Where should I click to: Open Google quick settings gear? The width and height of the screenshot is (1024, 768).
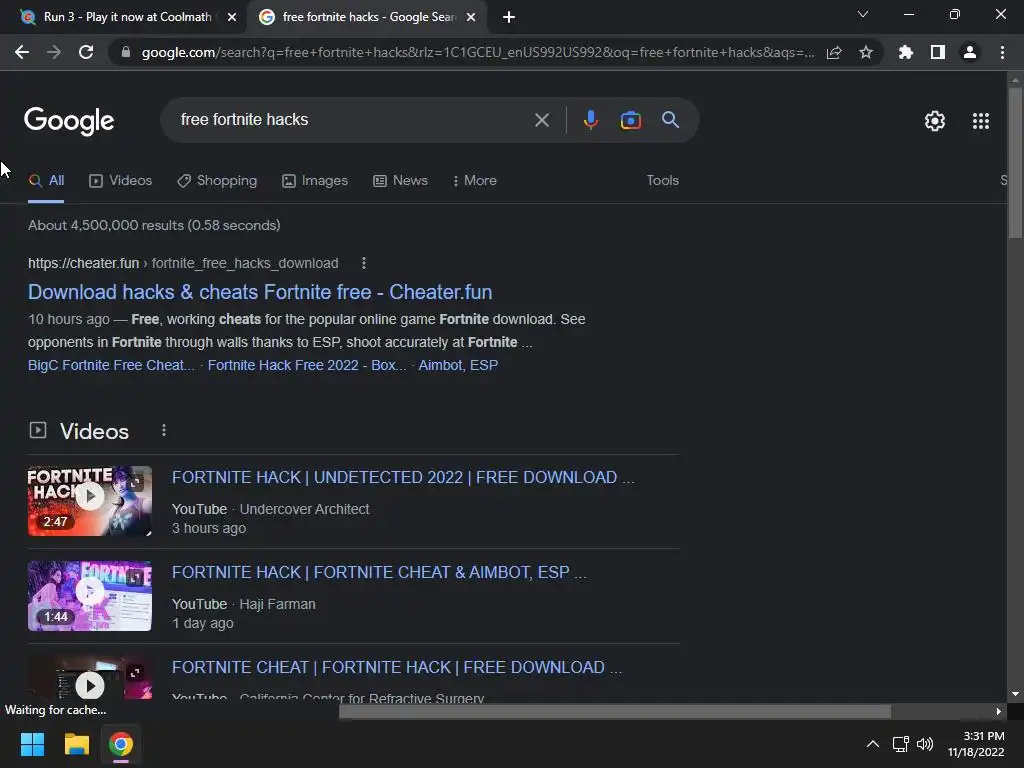[x=935, y=121]
